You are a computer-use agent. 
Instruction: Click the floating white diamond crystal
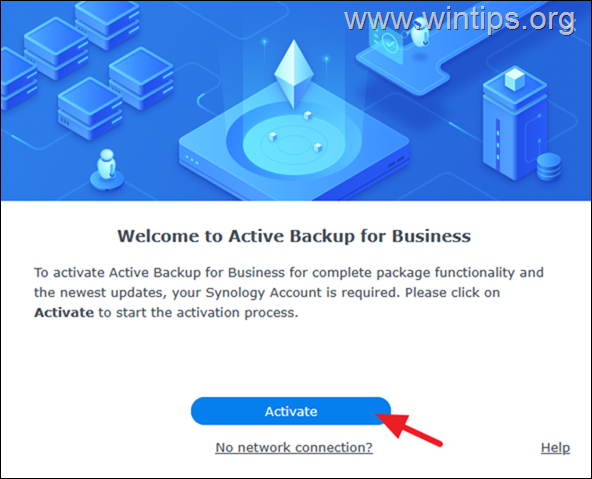(294, 74)
